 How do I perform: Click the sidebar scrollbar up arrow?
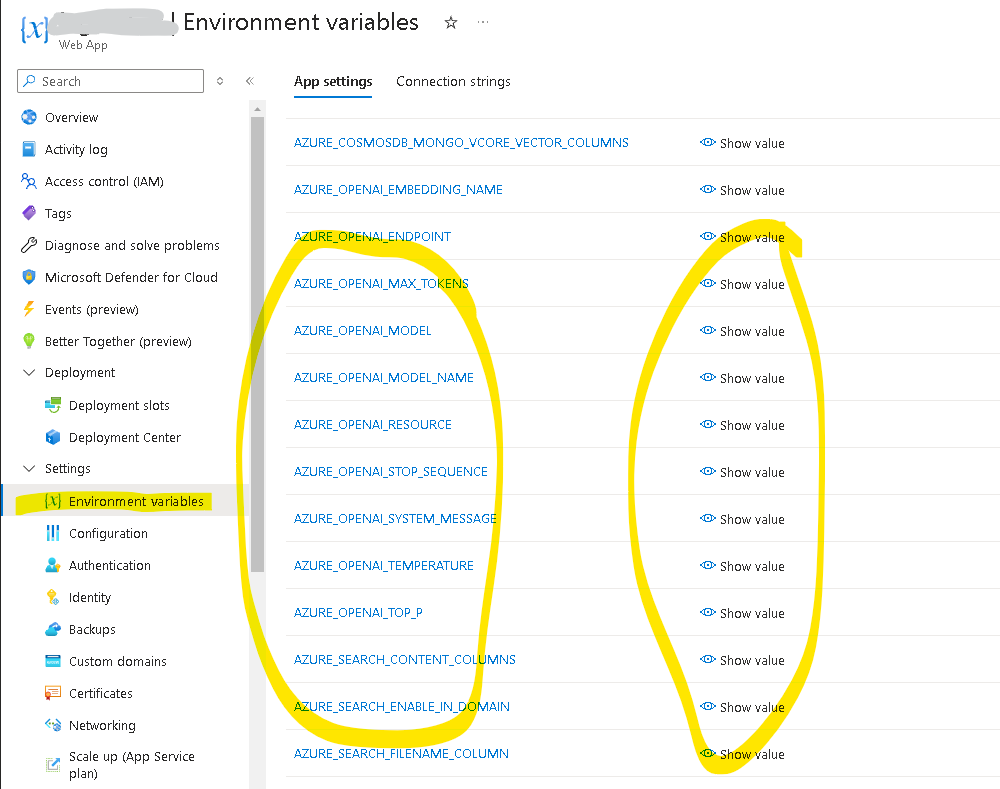[258, 109]
